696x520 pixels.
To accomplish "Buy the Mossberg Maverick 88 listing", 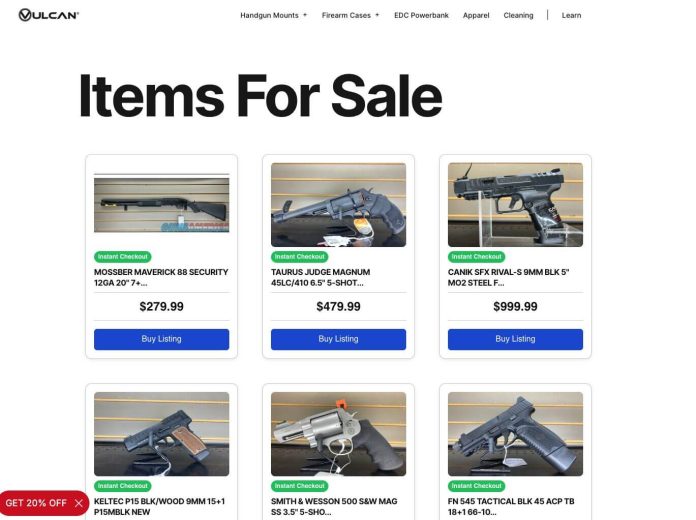I will (162, 339).
